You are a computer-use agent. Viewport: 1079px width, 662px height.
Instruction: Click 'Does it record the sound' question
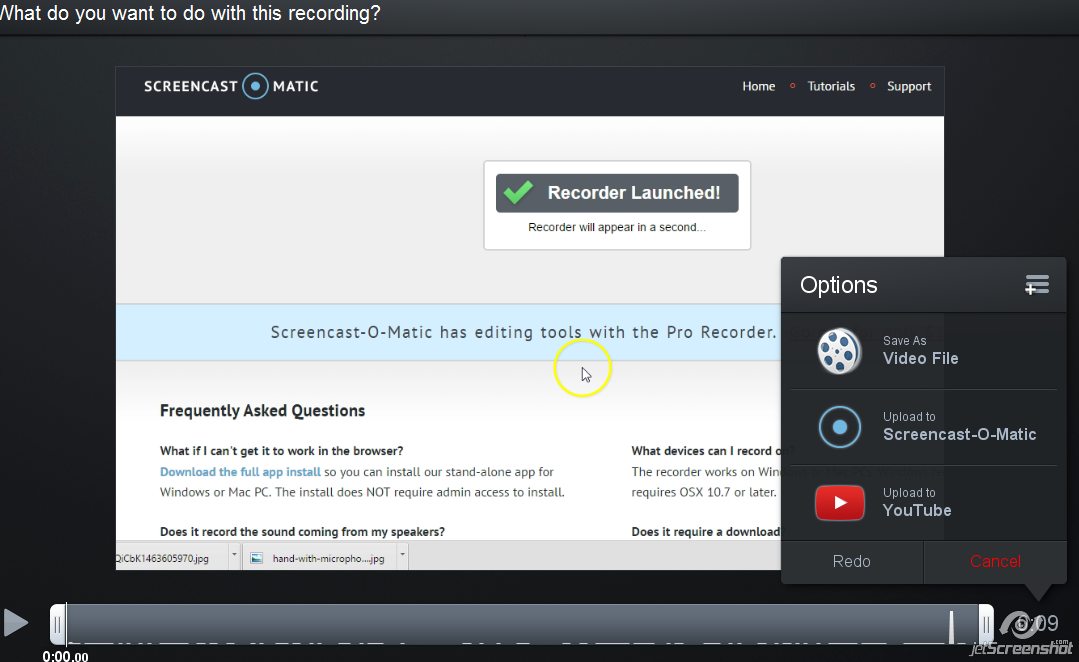pos(302,531)
